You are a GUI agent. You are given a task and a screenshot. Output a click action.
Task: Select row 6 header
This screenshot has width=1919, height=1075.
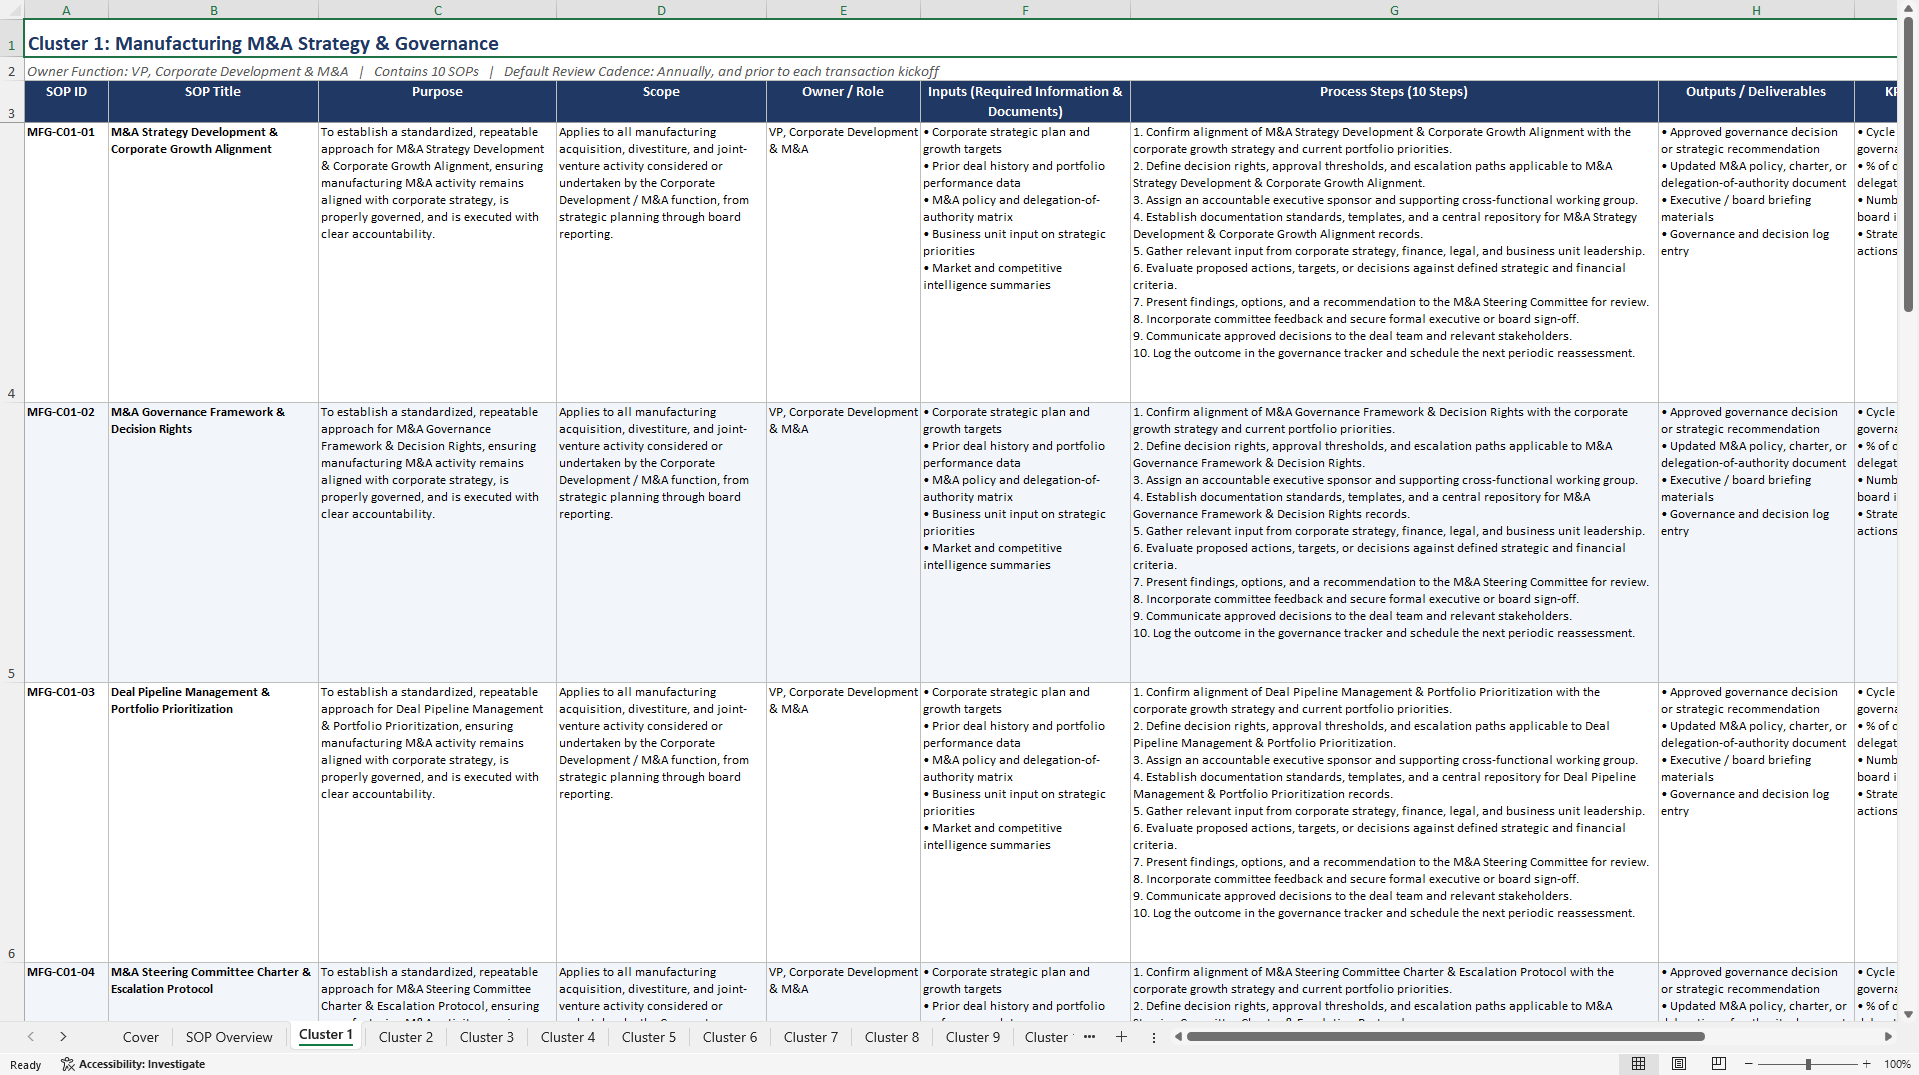point(12,823)
